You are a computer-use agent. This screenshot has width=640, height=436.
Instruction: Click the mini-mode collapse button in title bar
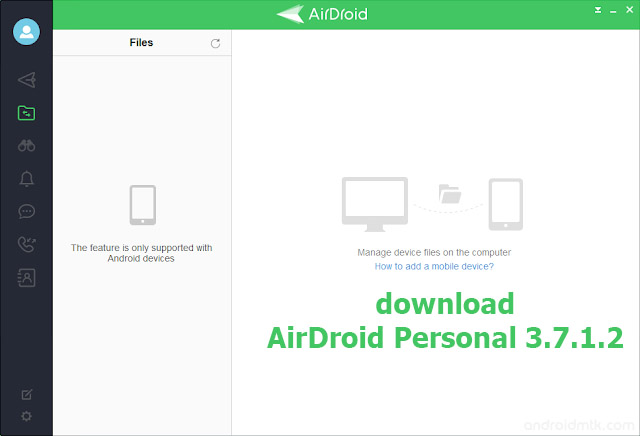(x=598, y=10)
